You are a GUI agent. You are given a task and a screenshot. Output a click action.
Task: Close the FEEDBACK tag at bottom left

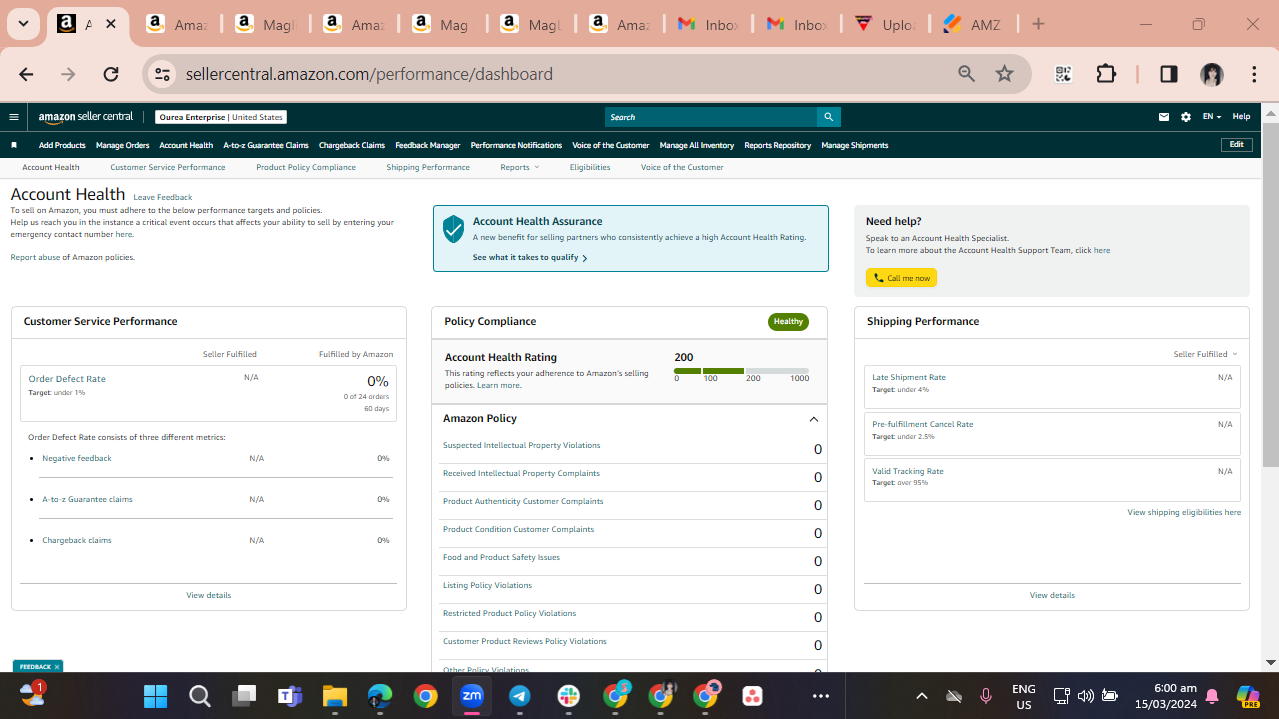coord(57,667)
